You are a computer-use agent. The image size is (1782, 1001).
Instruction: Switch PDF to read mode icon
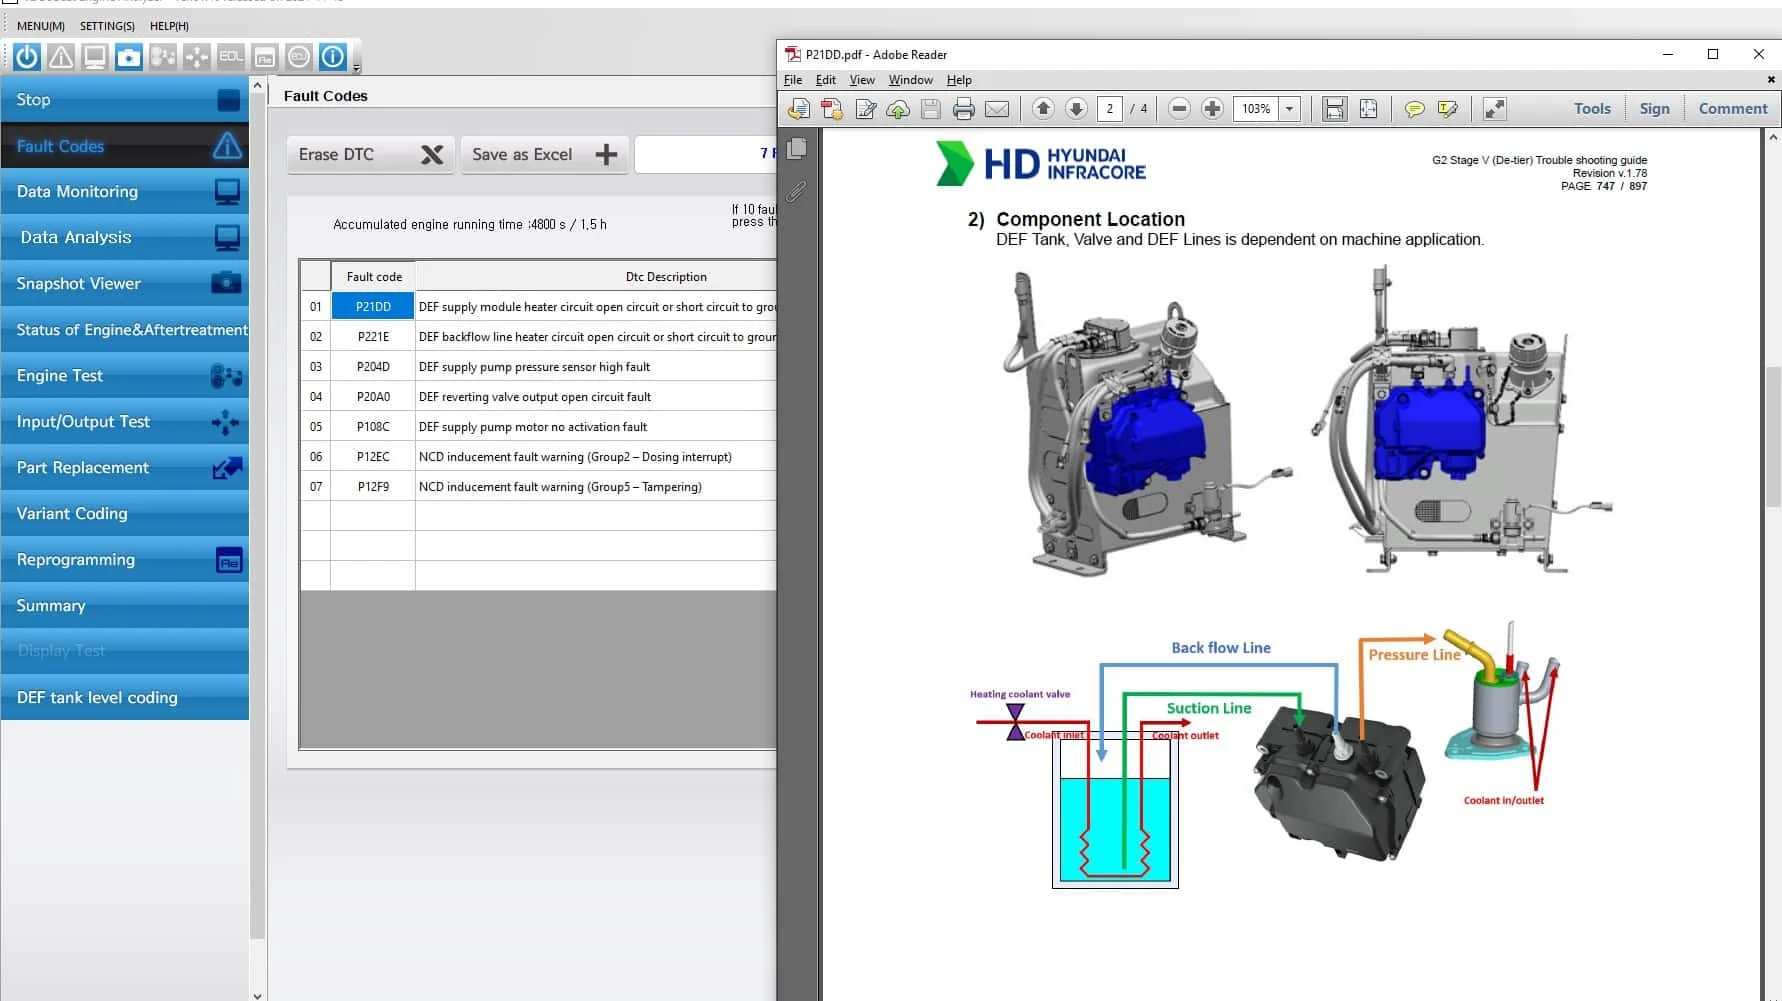pyautogui.click(x=1494, y=109)
